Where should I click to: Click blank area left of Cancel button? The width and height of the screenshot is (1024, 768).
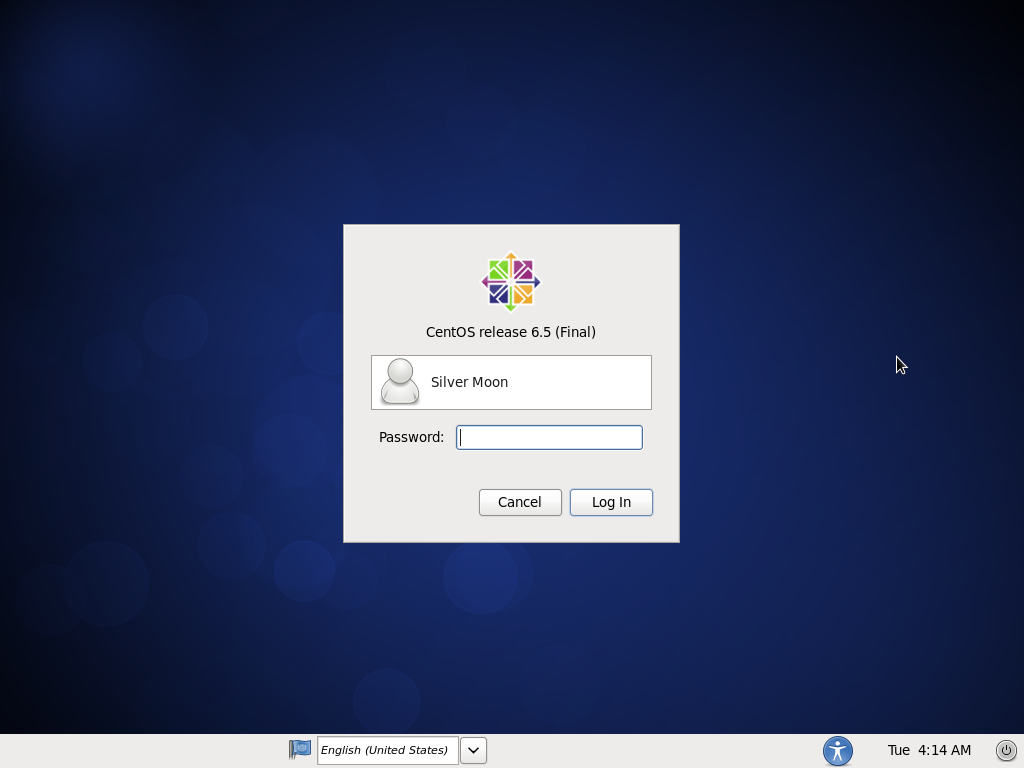410,502
